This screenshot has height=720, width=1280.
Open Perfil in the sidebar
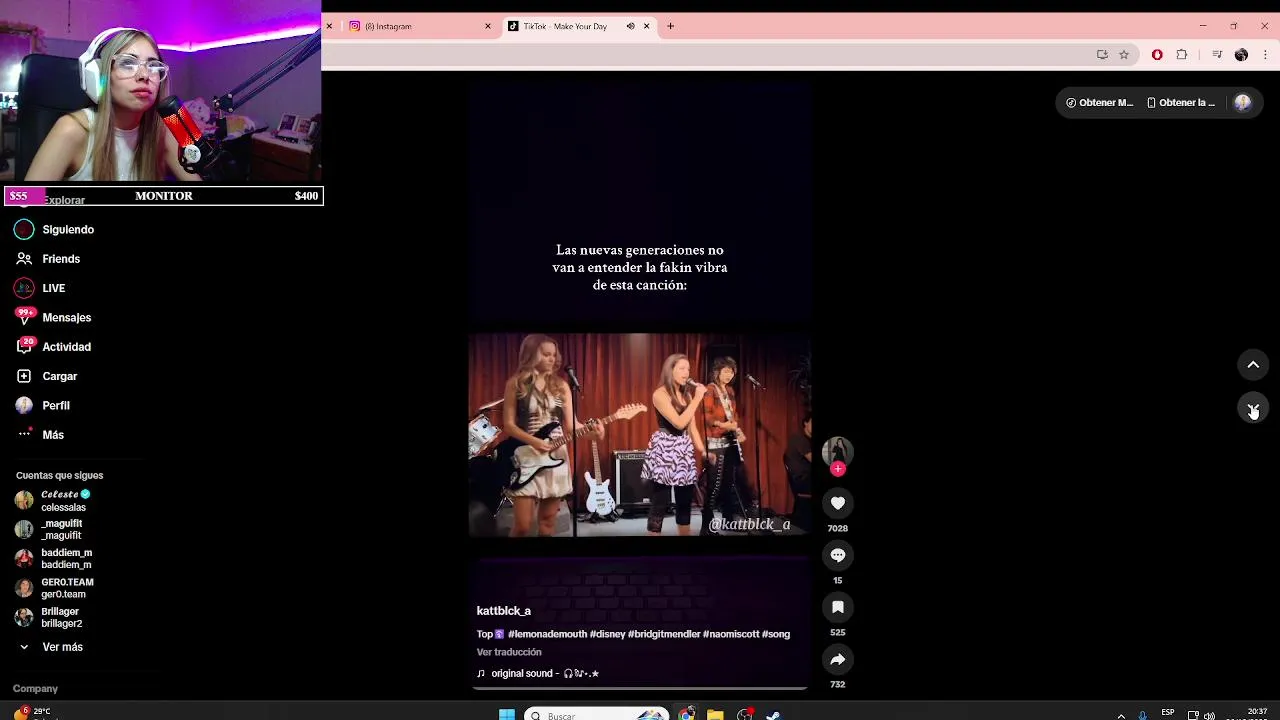tap(56, 406)
